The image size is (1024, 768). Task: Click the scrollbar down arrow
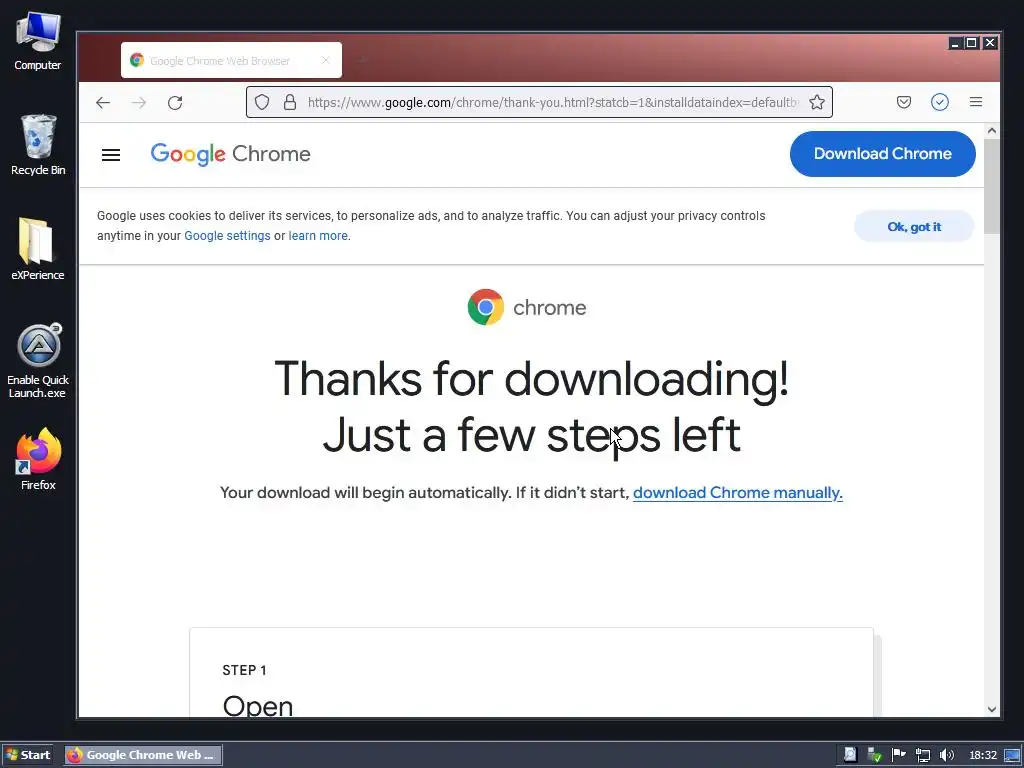[x=992, y=709]
